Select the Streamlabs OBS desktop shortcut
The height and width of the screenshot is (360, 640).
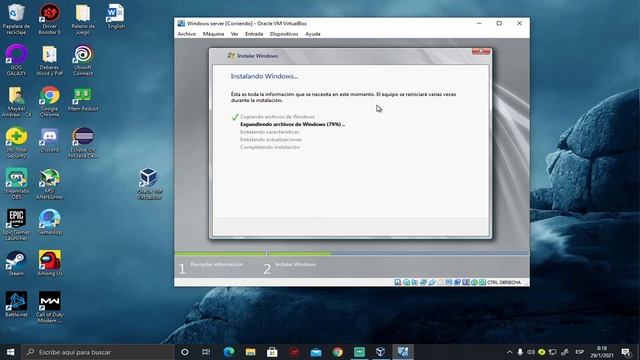(16, 184)
